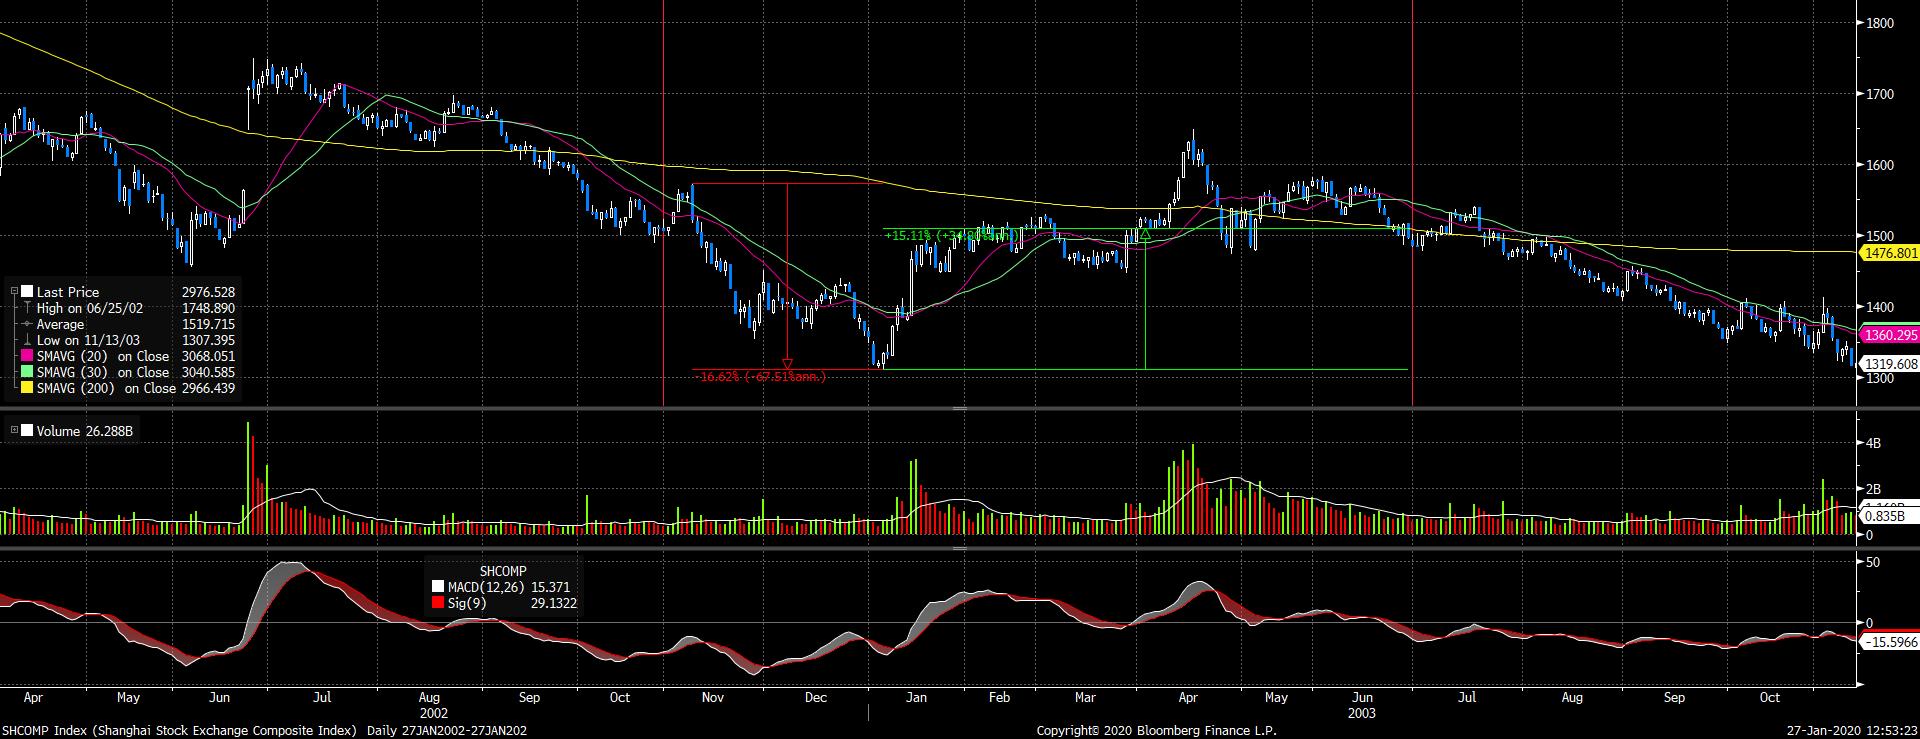Click the yellow 1476.801 axis price tag

tap(1888, 254)
